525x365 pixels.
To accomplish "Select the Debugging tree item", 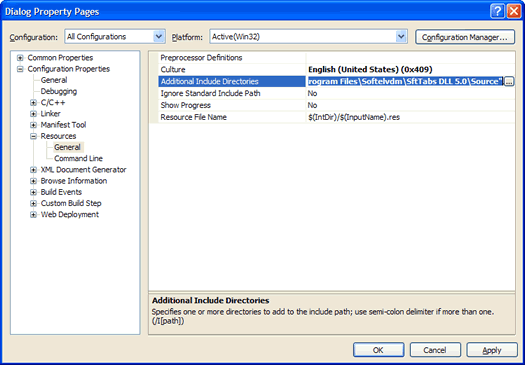I will point(59,91).
